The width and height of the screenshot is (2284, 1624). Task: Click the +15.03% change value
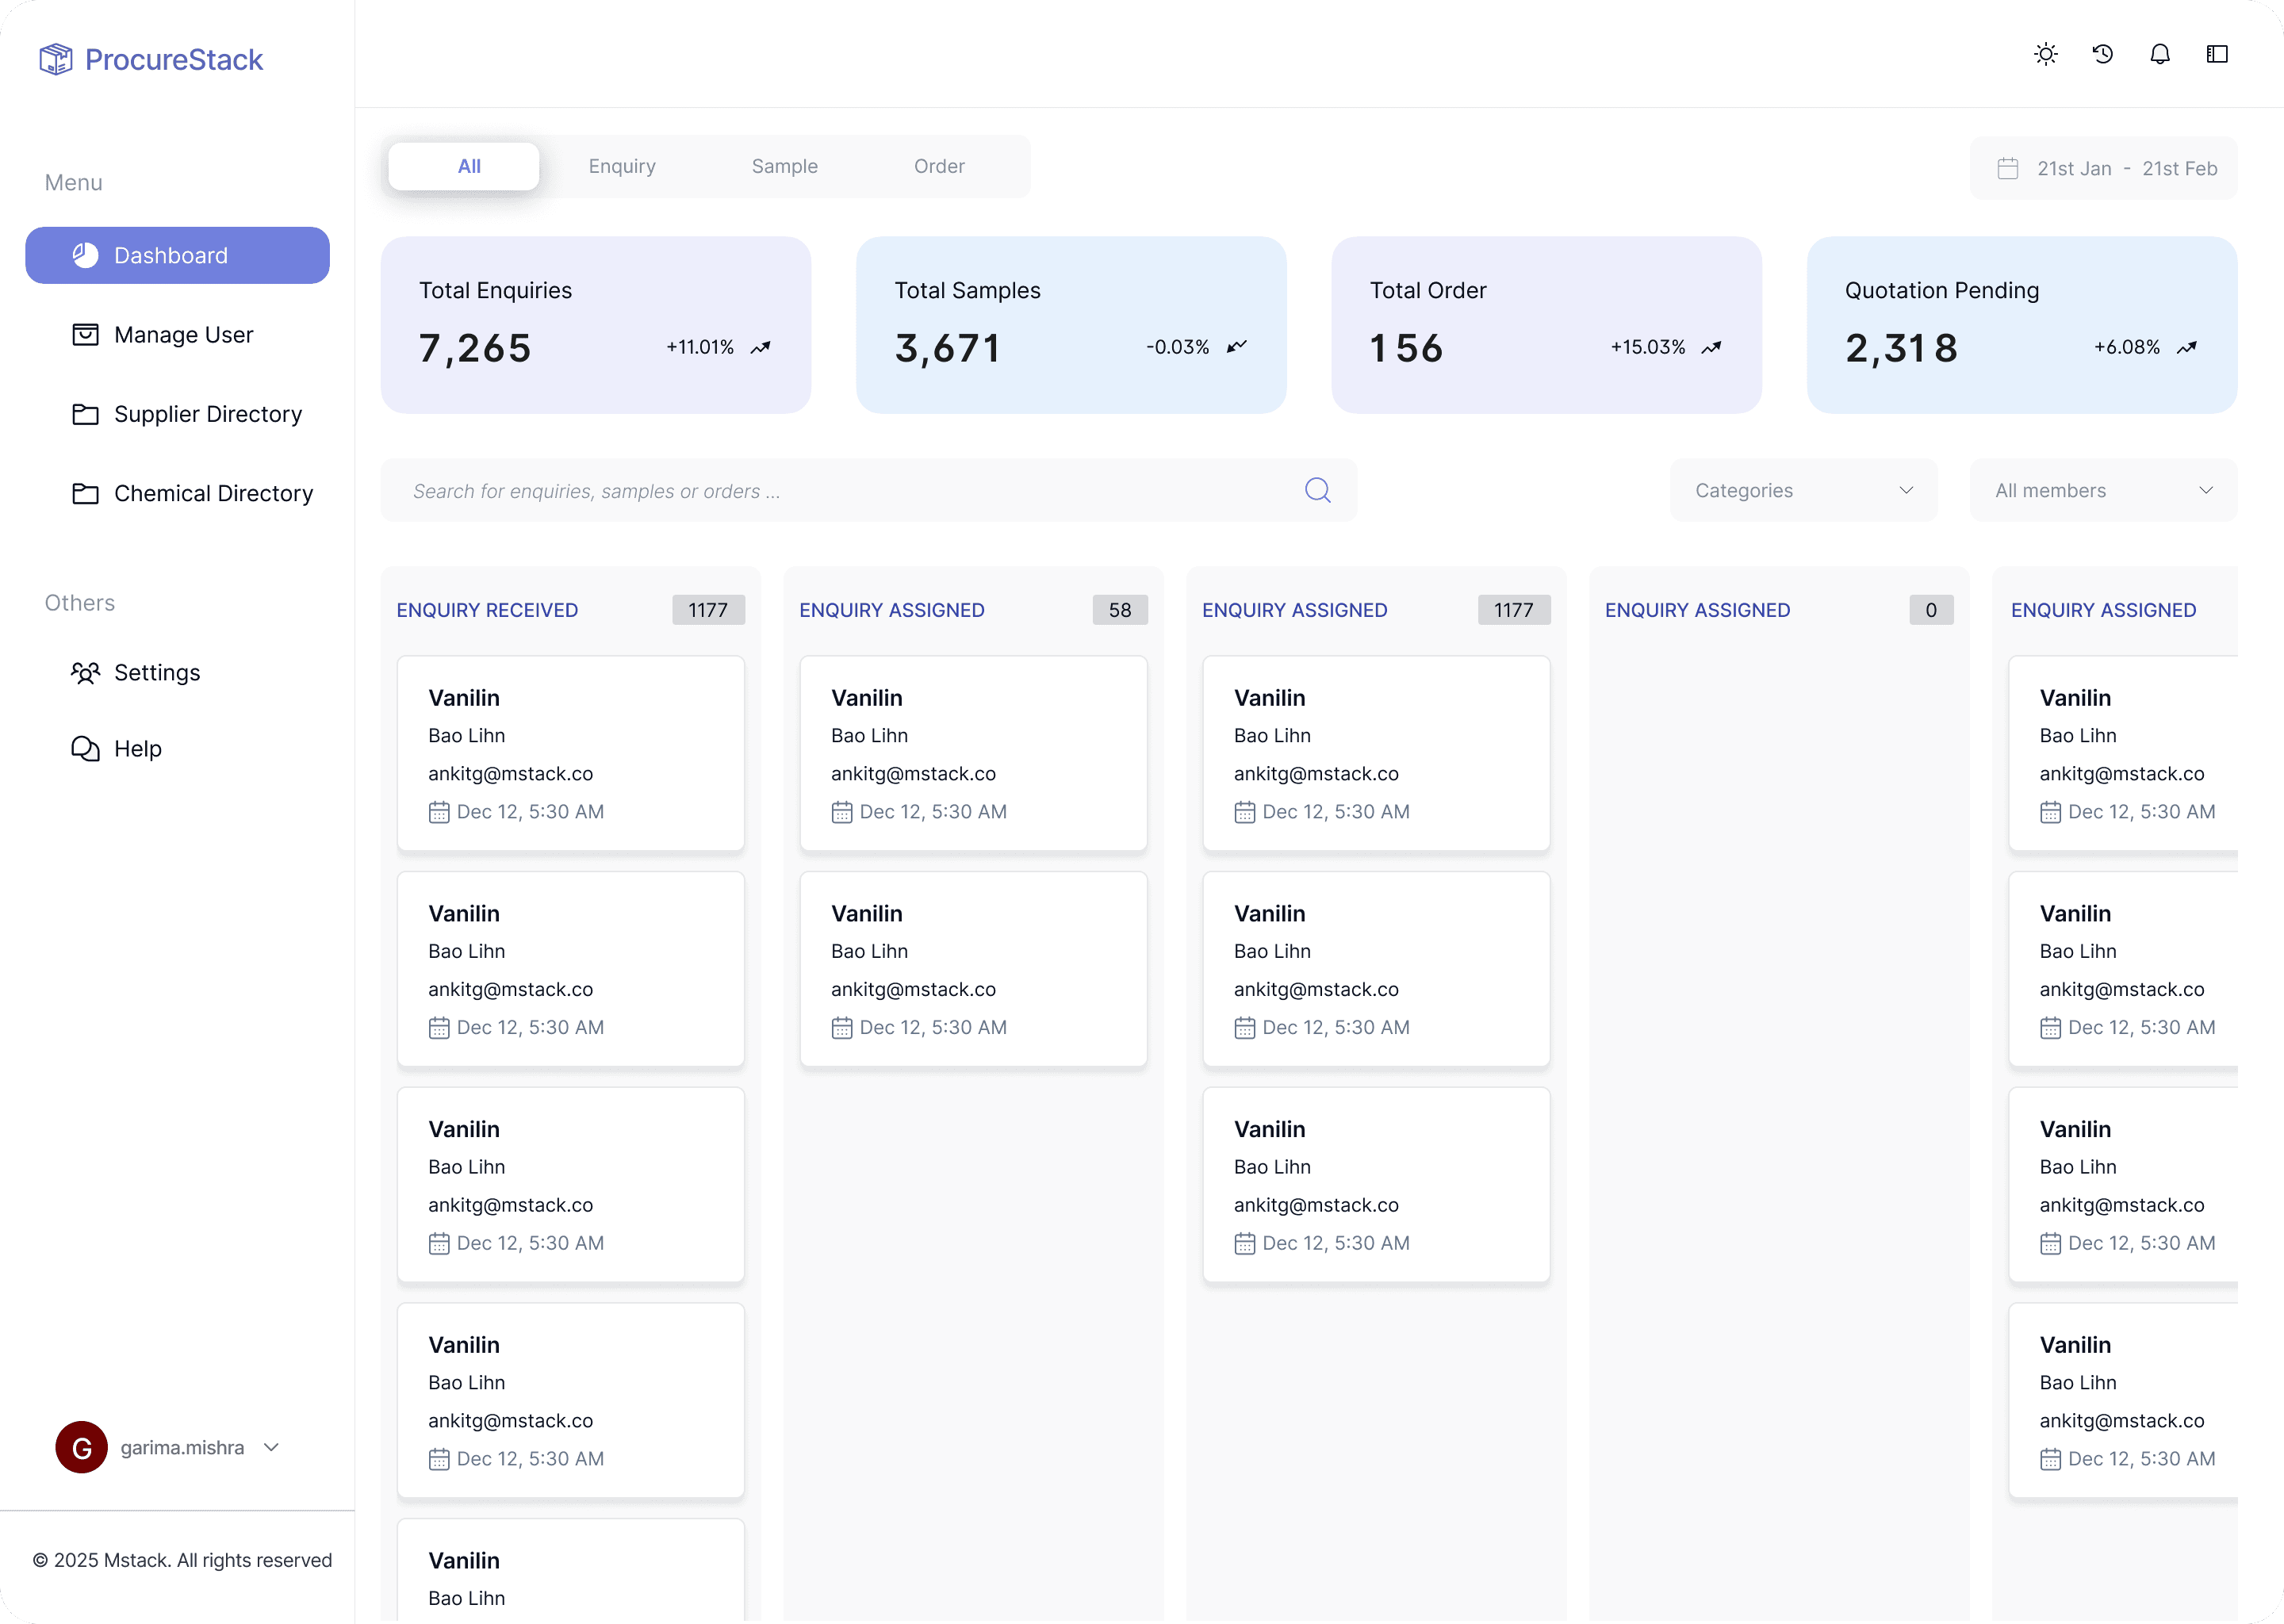[x=1648, y=347]
